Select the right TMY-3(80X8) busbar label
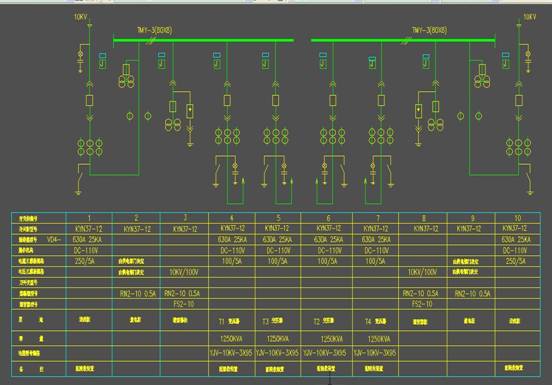 pos(429,30)
